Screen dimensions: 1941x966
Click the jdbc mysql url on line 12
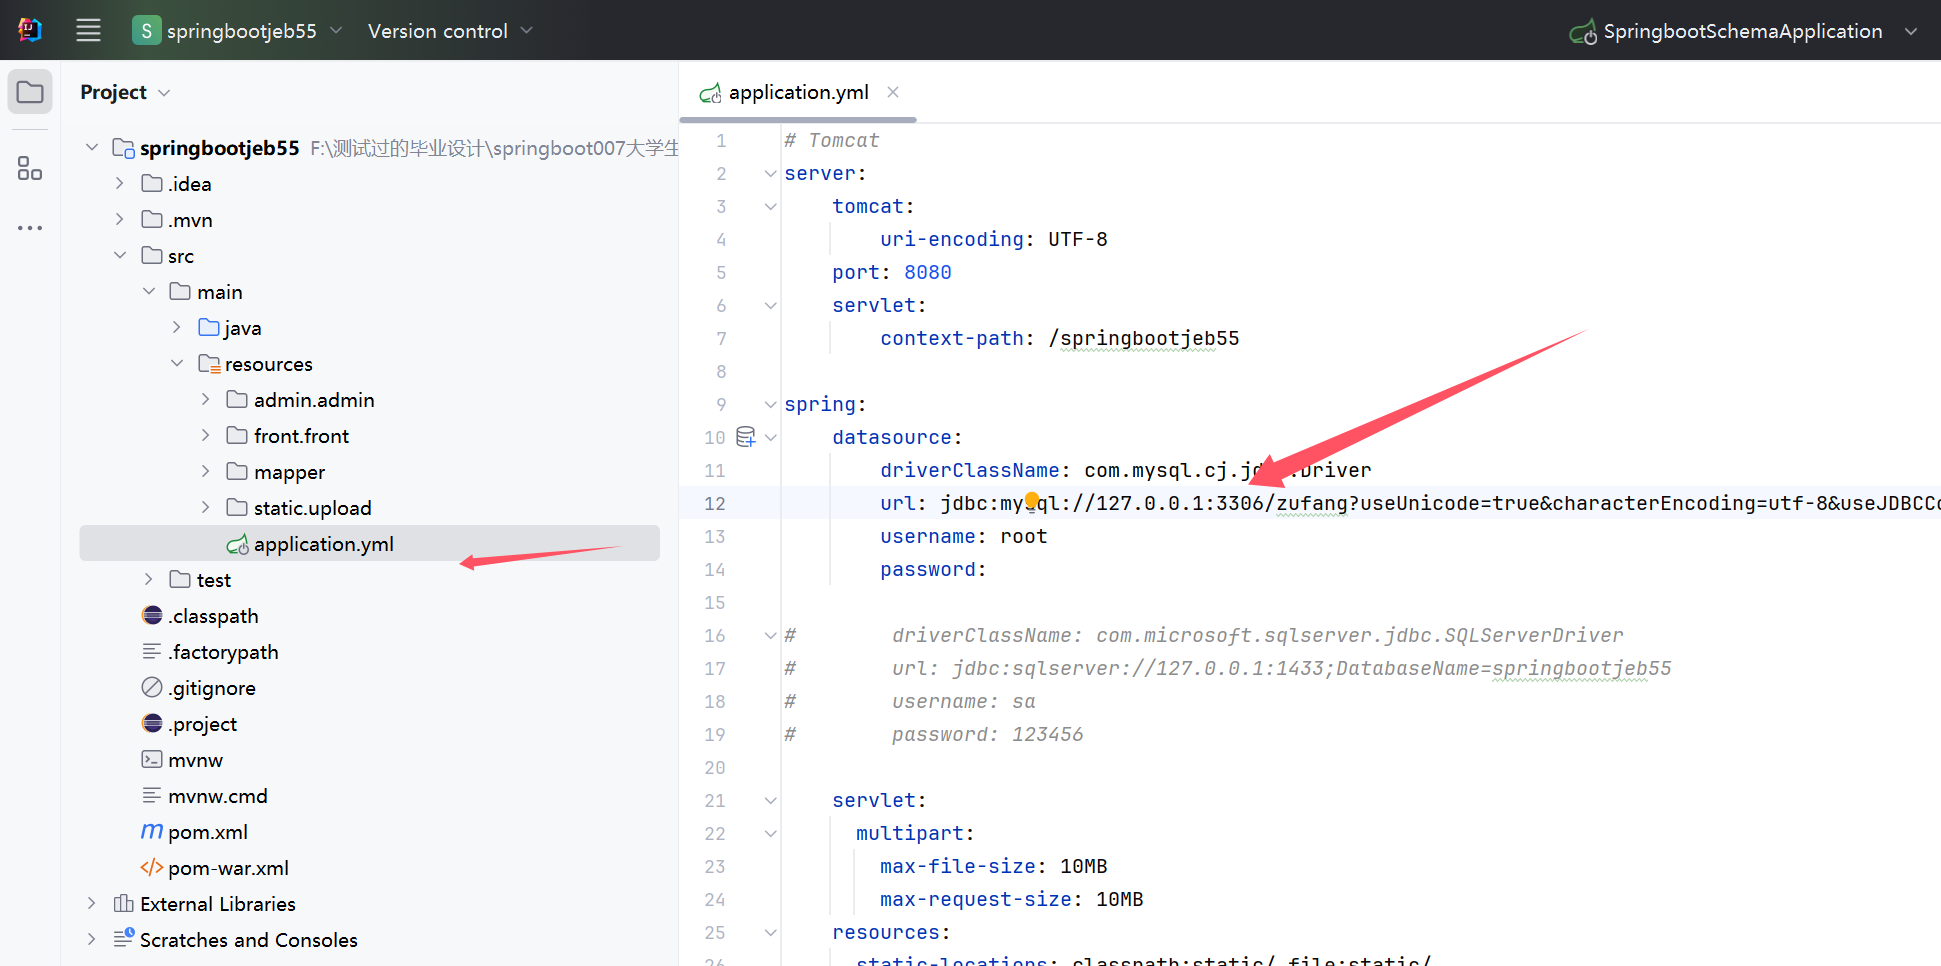click(1440, 503)
